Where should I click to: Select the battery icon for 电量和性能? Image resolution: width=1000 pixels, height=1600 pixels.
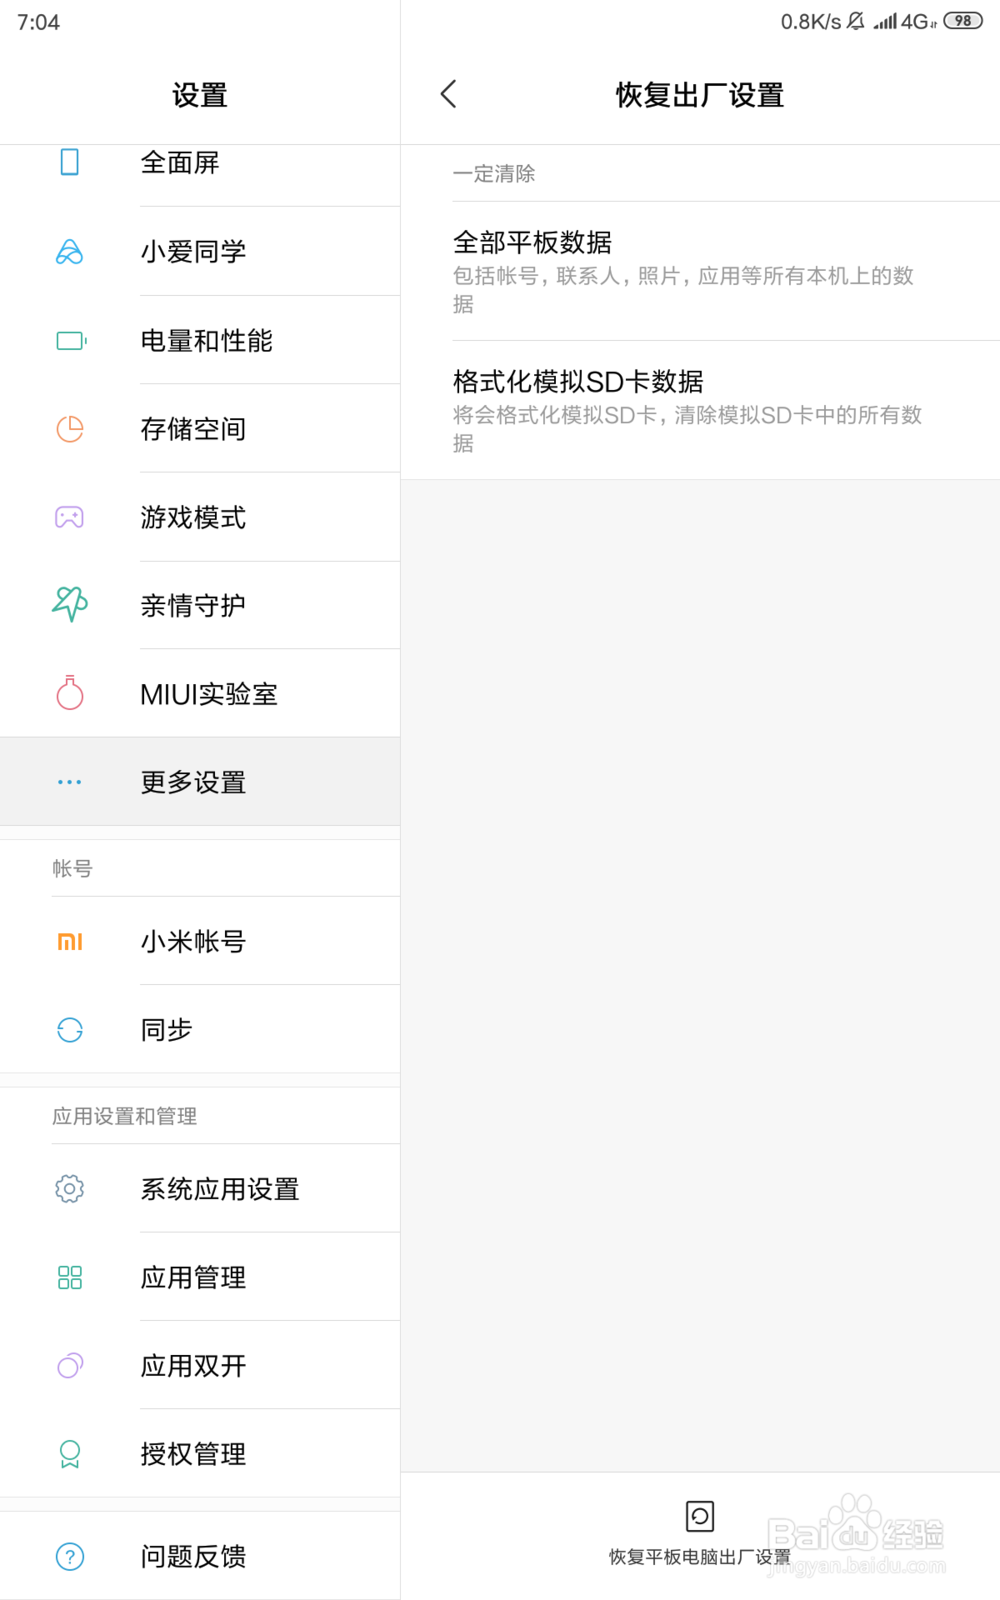point(71,341)
